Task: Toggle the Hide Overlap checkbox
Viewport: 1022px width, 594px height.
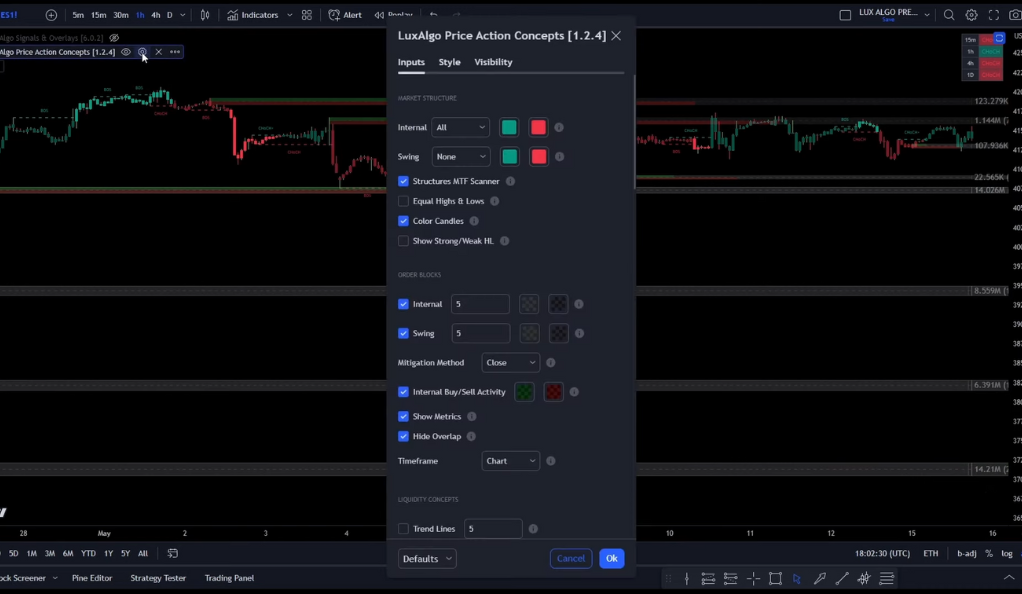Action: (x=403, y=436)
